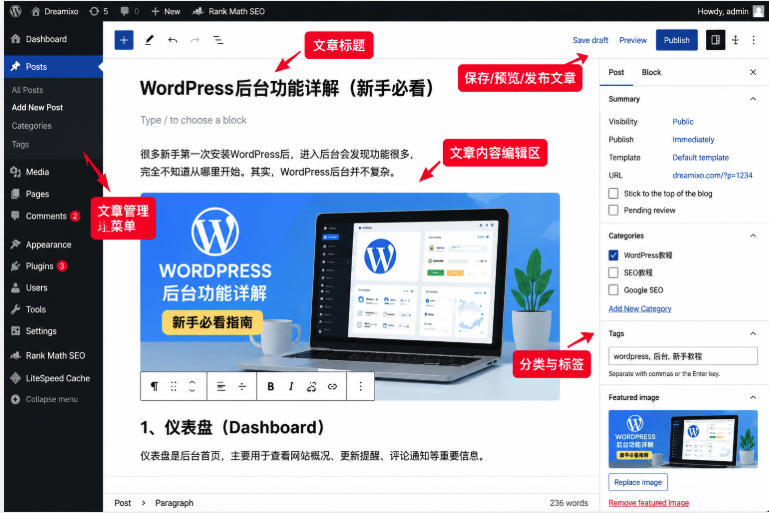Check Pending review

tap(613, 210)
